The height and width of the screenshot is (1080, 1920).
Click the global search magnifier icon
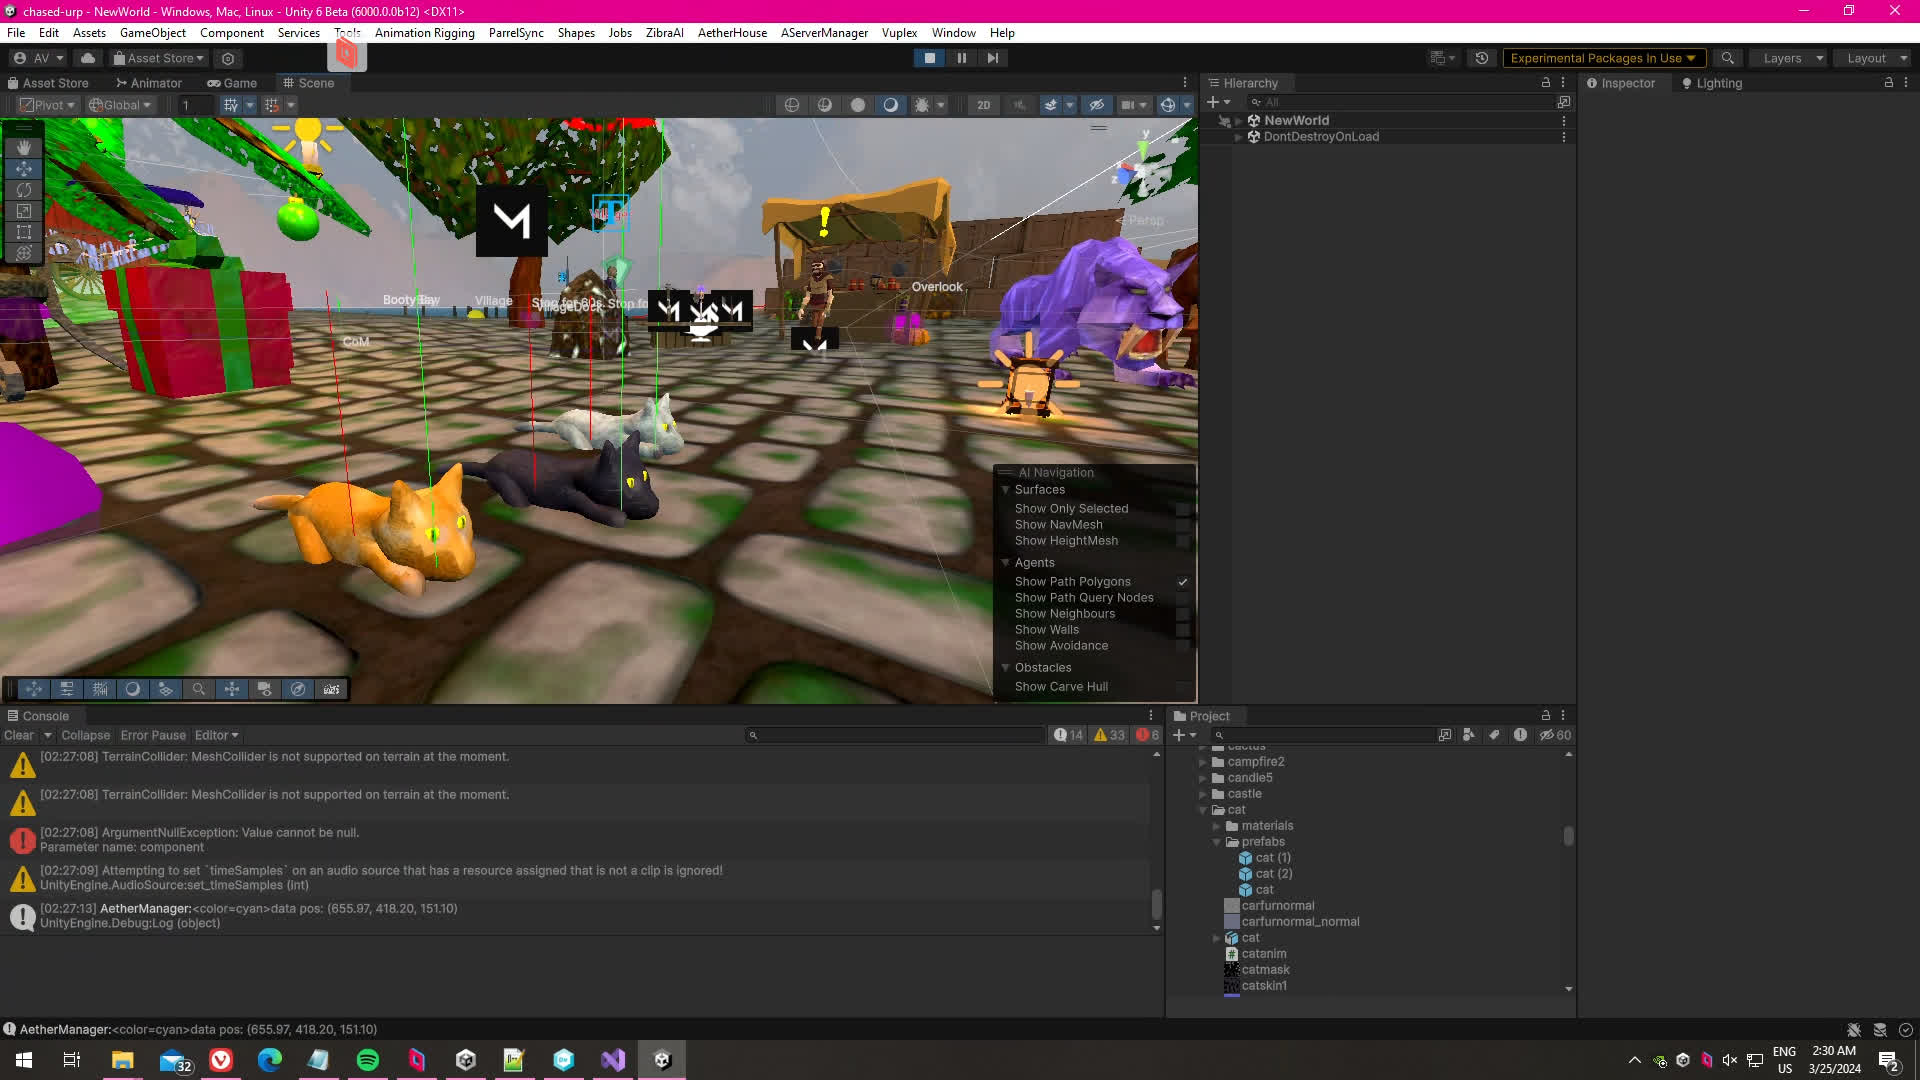1727,58
